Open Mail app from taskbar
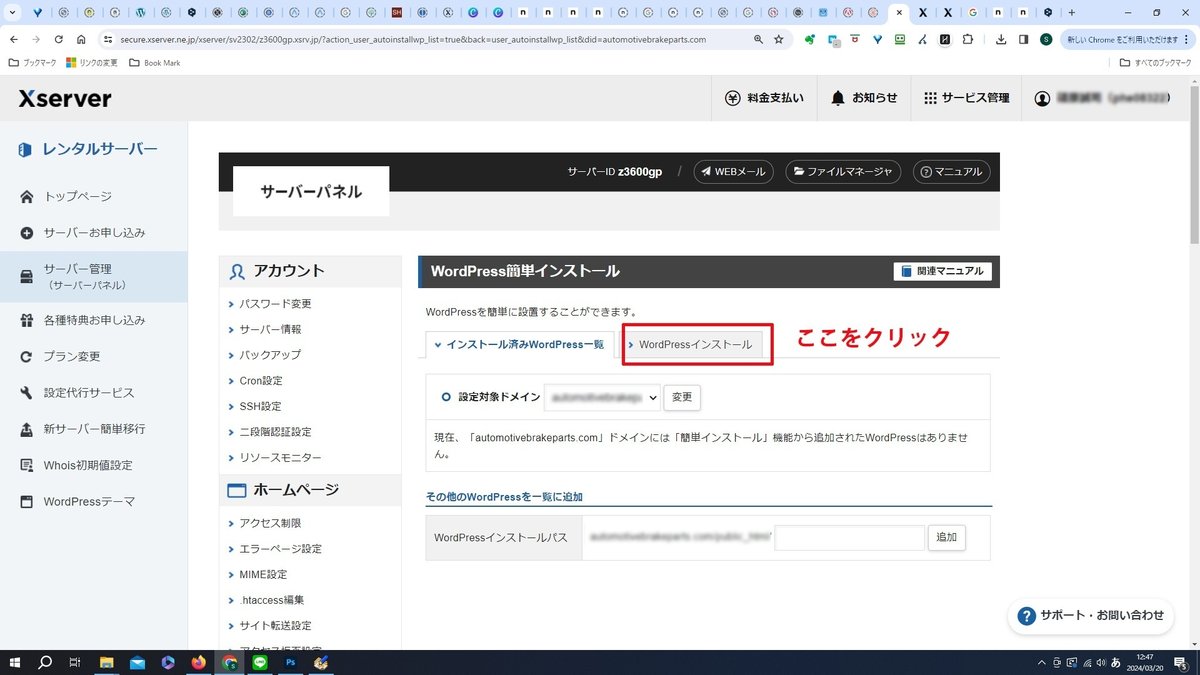This screenshot has height=675, width=1200. (x=137, y=662)
